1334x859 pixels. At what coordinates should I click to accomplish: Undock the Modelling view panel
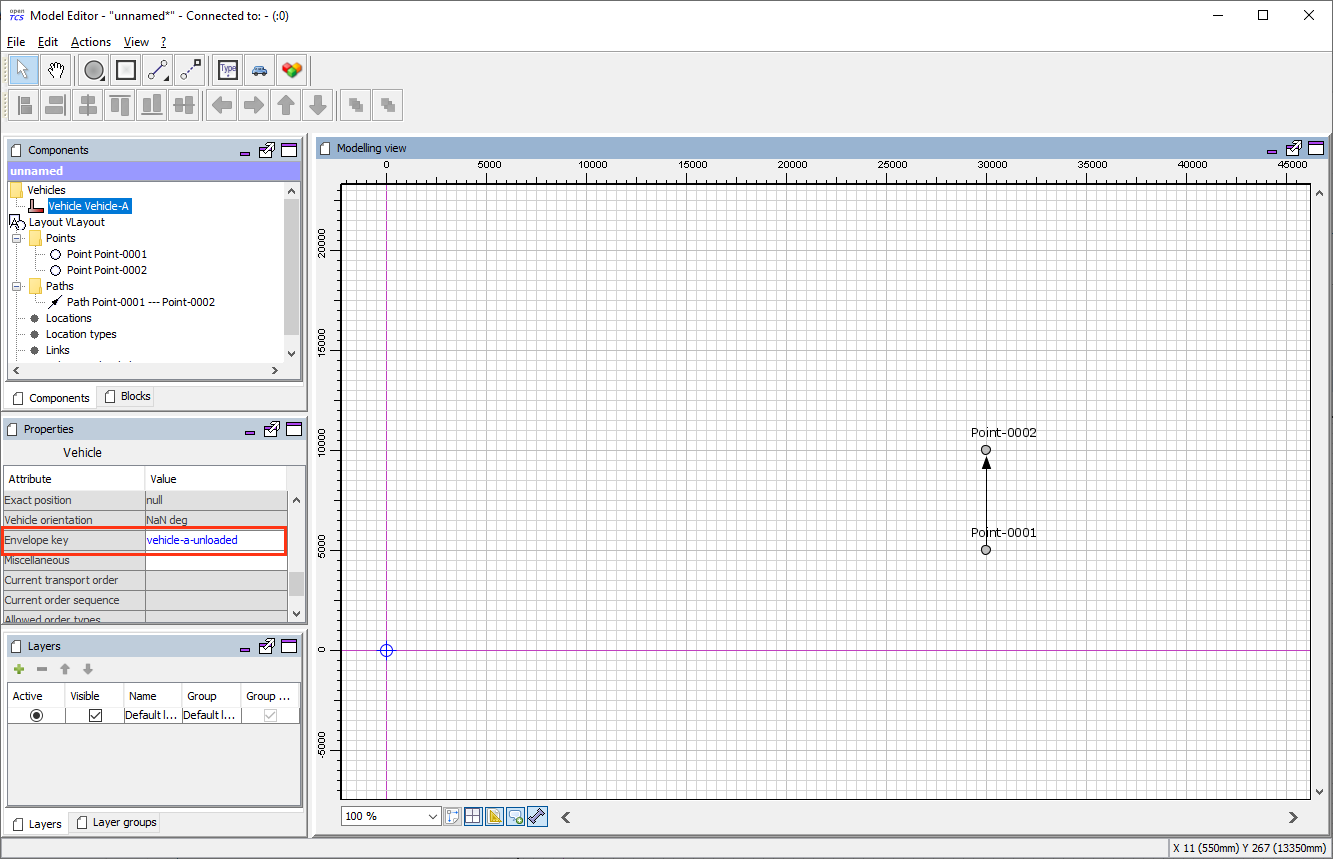[1294, 148]
